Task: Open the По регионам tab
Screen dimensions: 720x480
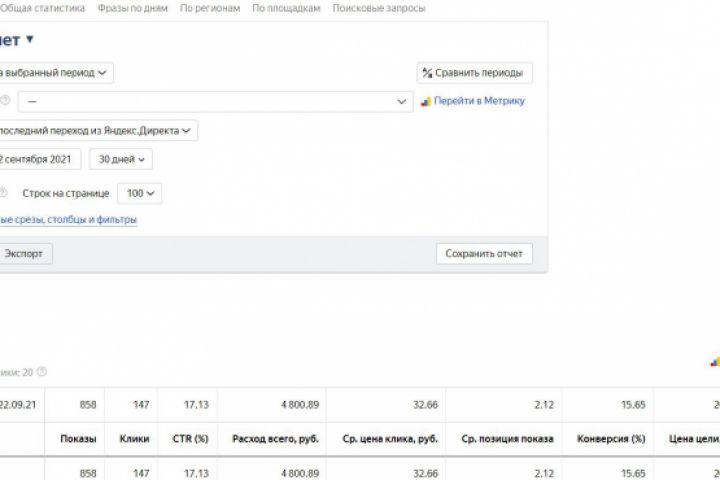Action: click(x=210, y=8)
